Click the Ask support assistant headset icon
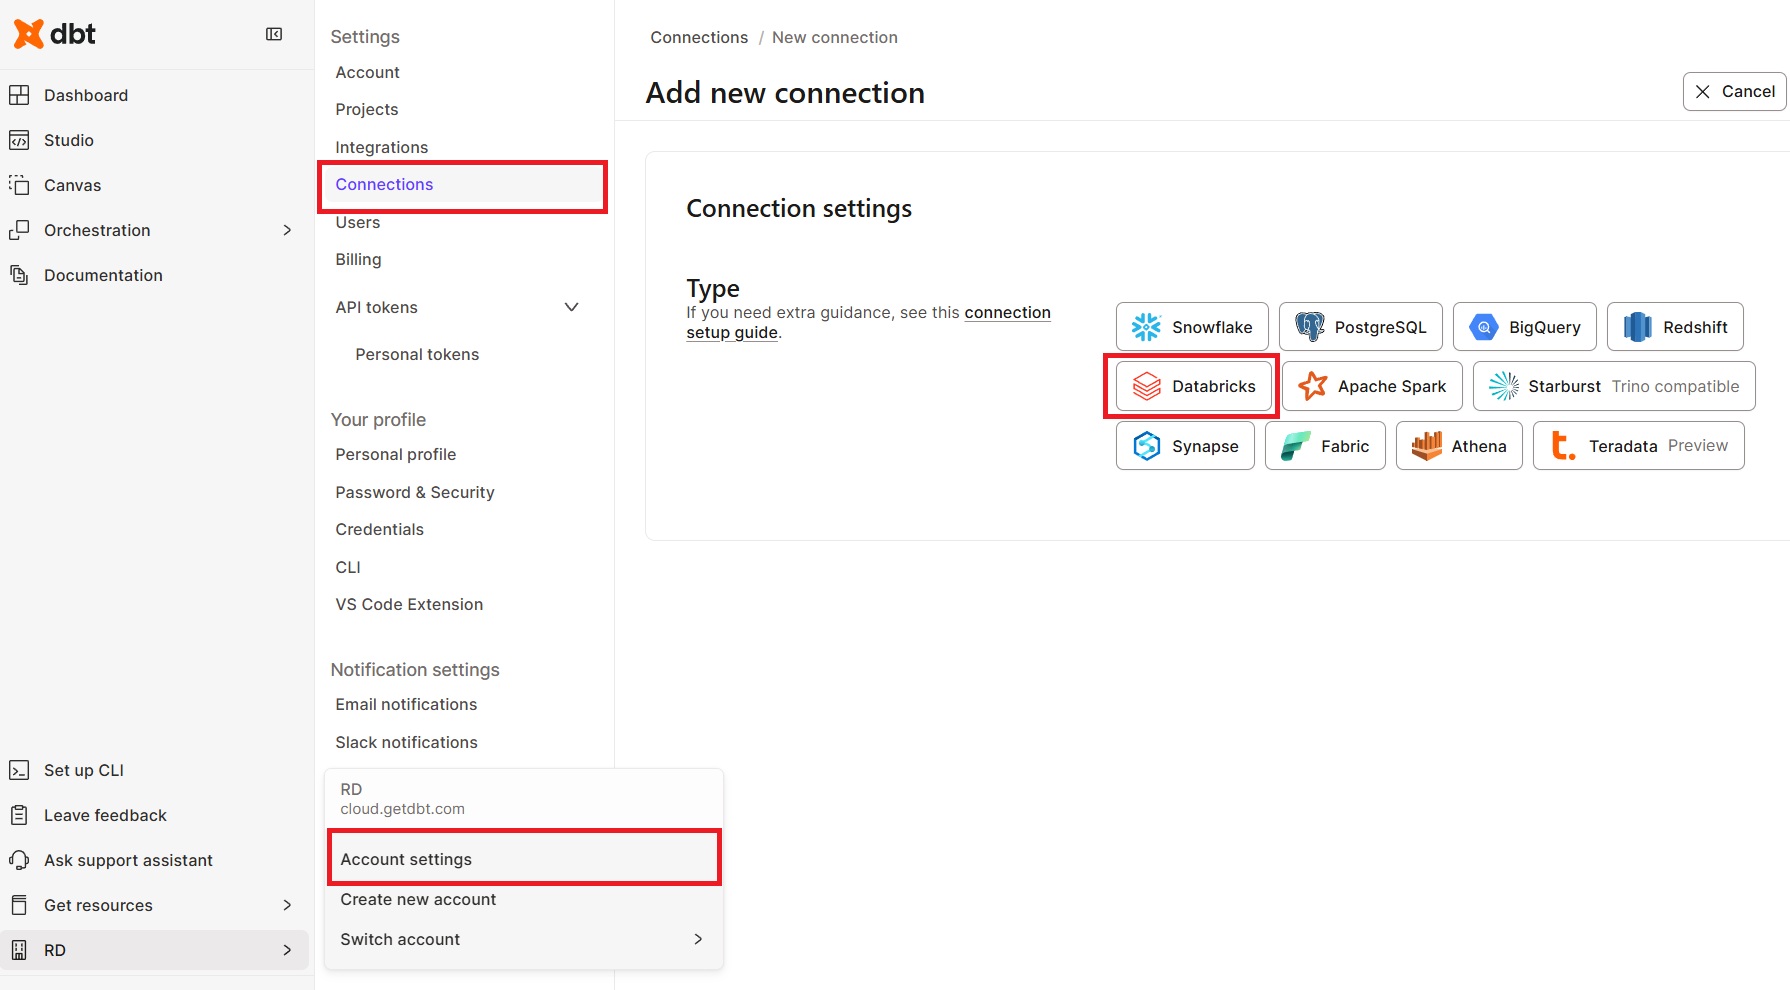 [x=19, y=860]
